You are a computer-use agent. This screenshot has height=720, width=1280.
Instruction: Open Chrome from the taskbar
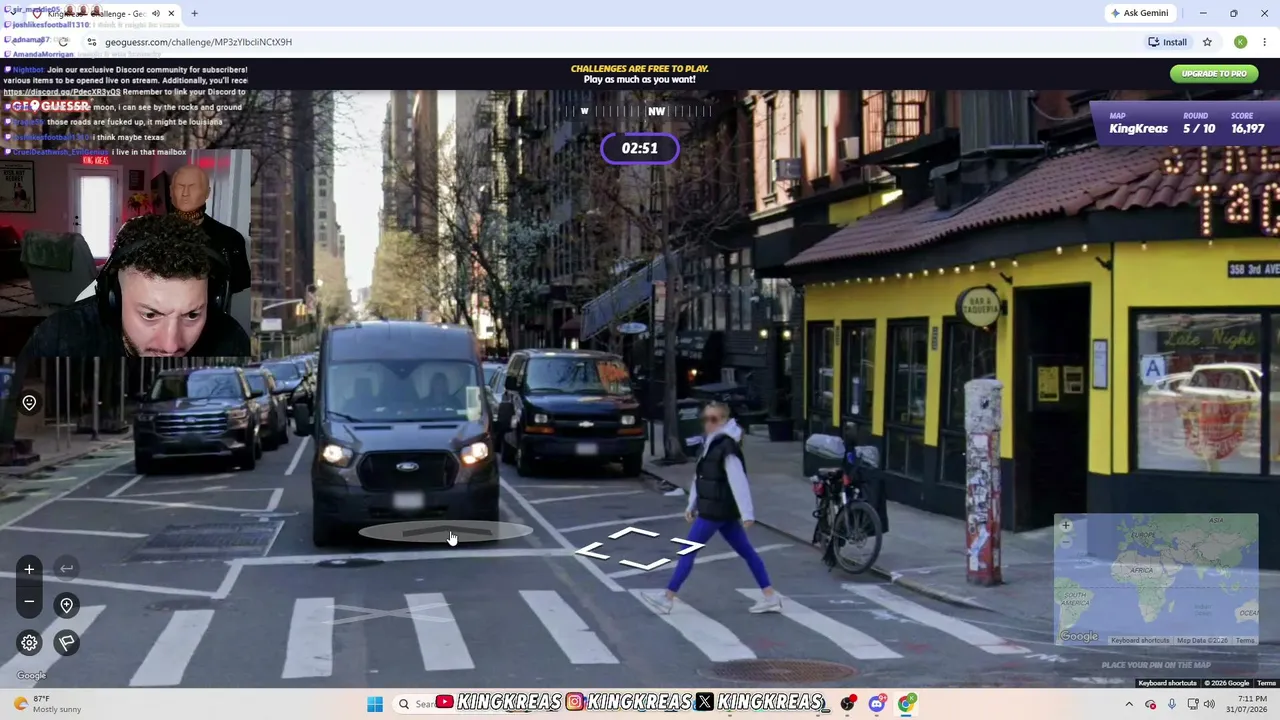906,704
